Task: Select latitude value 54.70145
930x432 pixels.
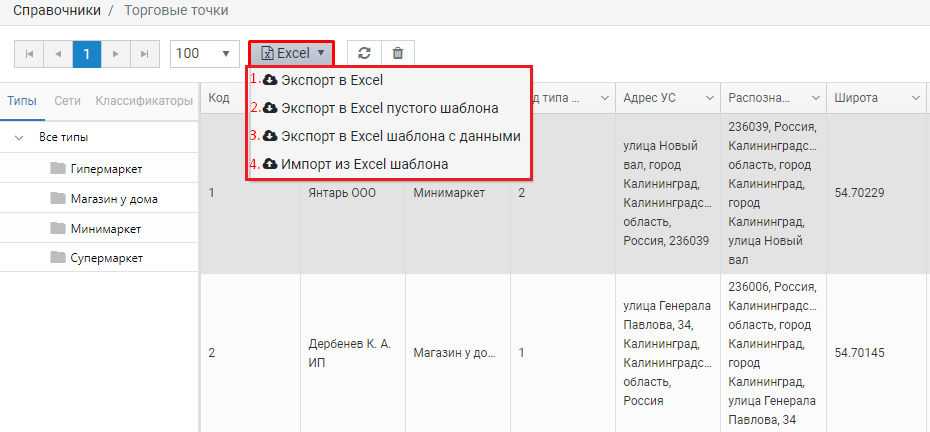Action: click(859, 353)
